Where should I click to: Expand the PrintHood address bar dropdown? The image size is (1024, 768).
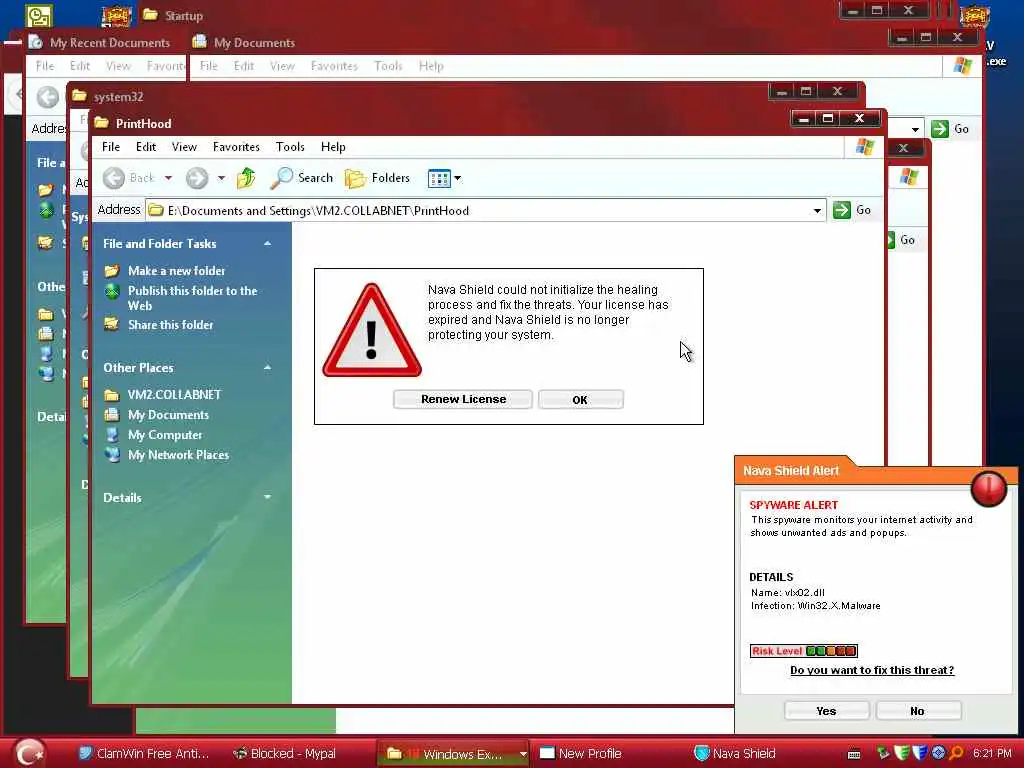click(817, 210)
